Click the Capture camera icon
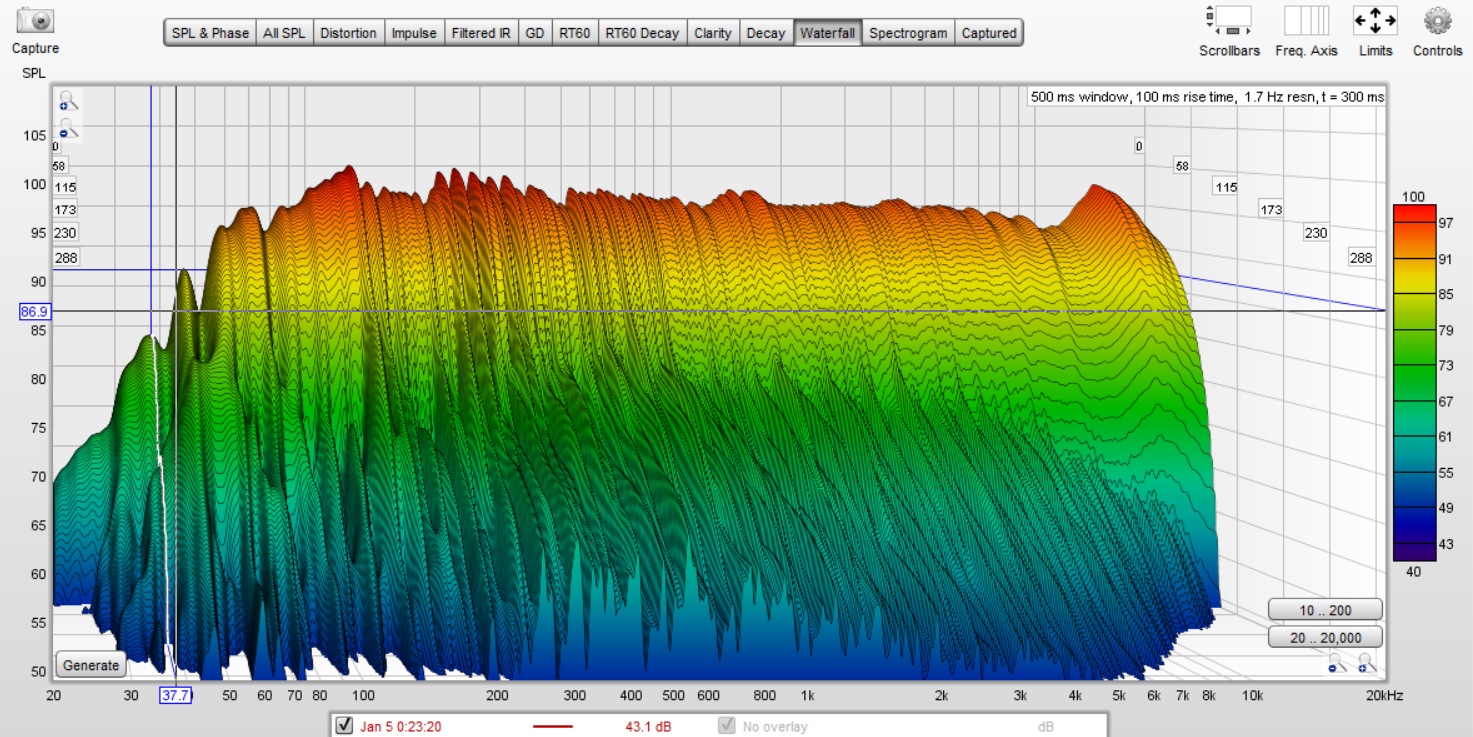 pyautogui.click(x=35, y=20)
